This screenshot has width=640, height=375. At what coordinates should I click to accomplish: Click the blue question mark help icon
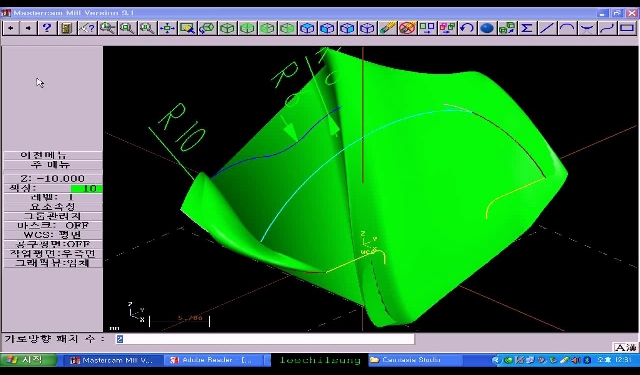coord(47,28)
